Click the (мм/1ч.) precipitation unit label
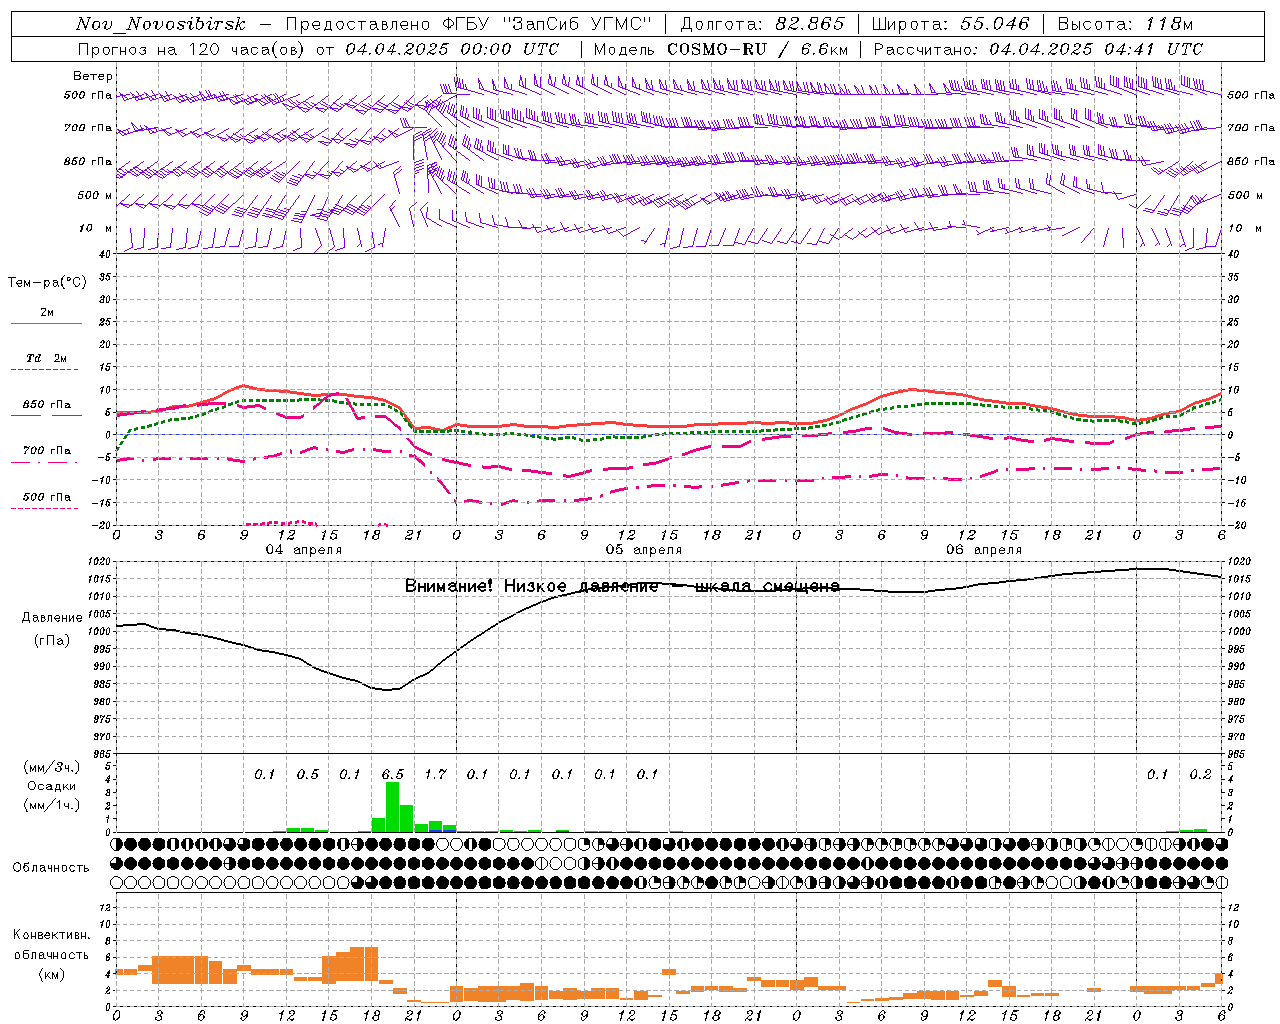 tap(51, 805)
